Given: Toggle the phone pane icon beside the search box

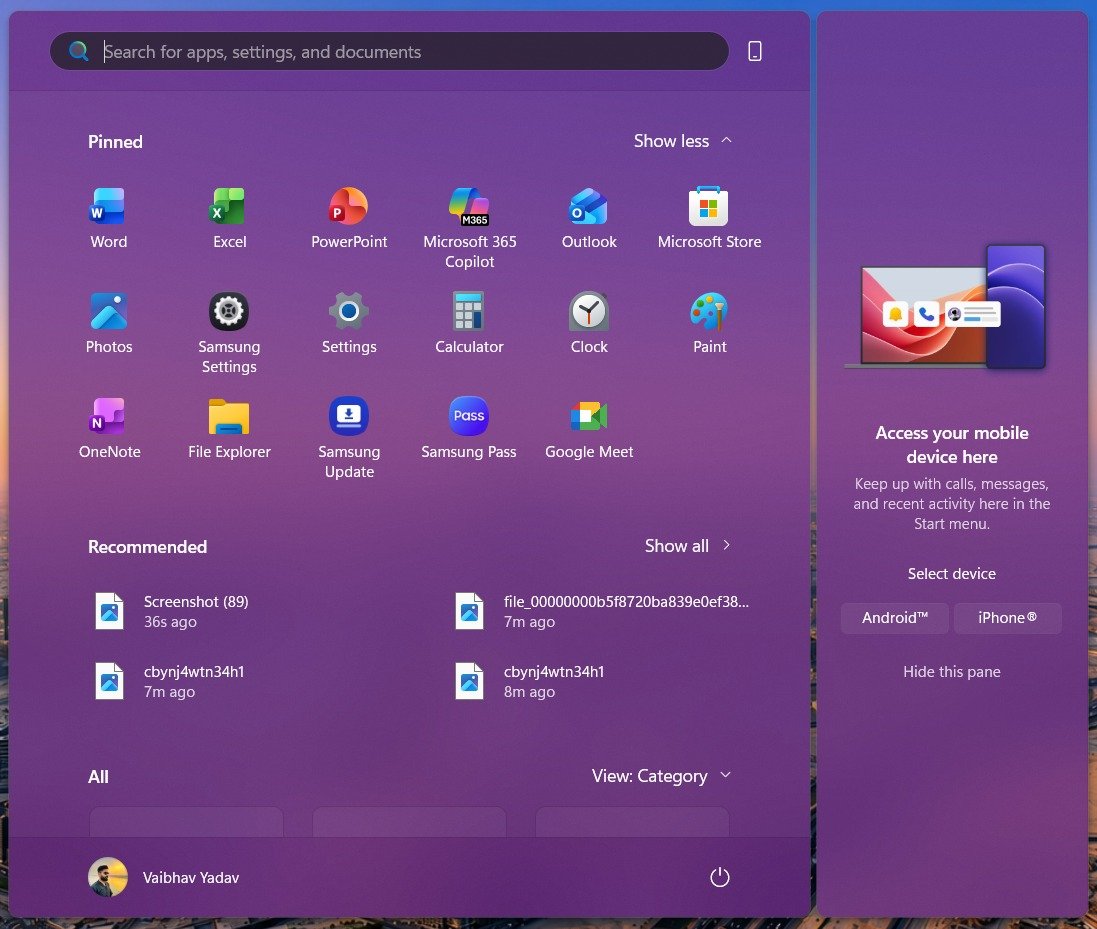Looking at the screenshot, I should pyautogui.click(x=754, y=51).
